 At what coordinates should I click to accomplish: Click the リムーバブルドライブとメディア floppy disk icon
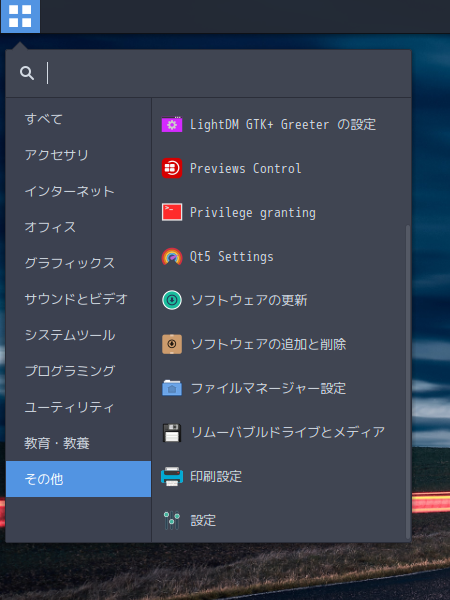[x=172, y=432]
